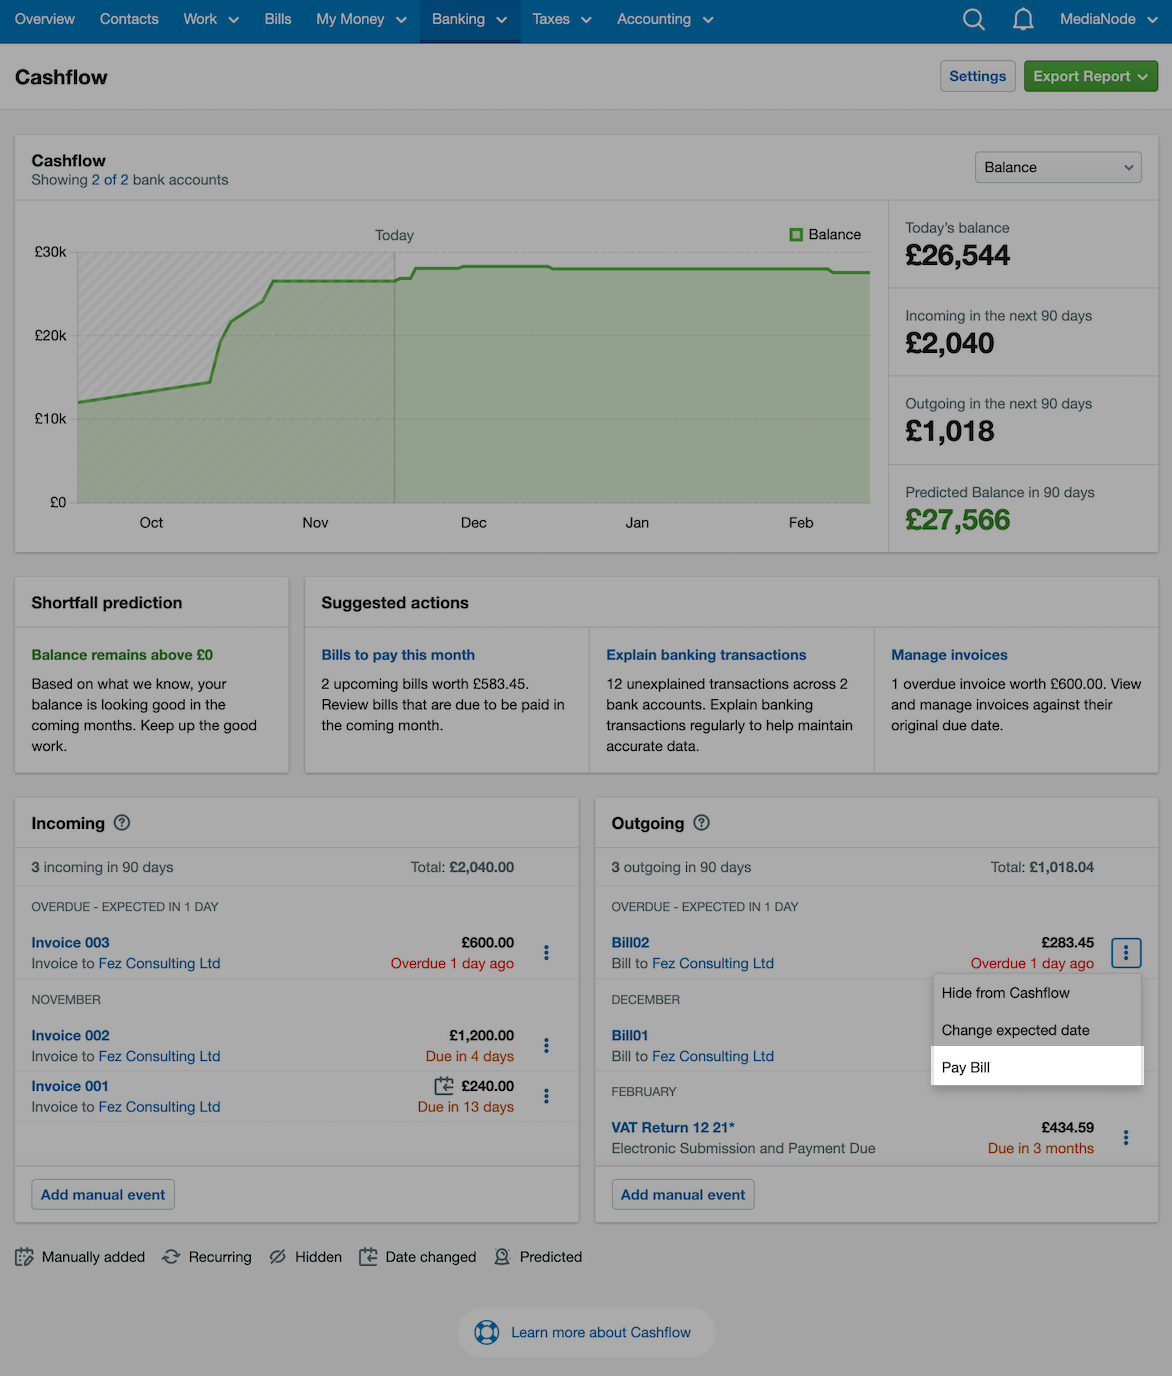Open the Contacts section
This screenshot has height=1376, width=1172.
coord(129,19)
